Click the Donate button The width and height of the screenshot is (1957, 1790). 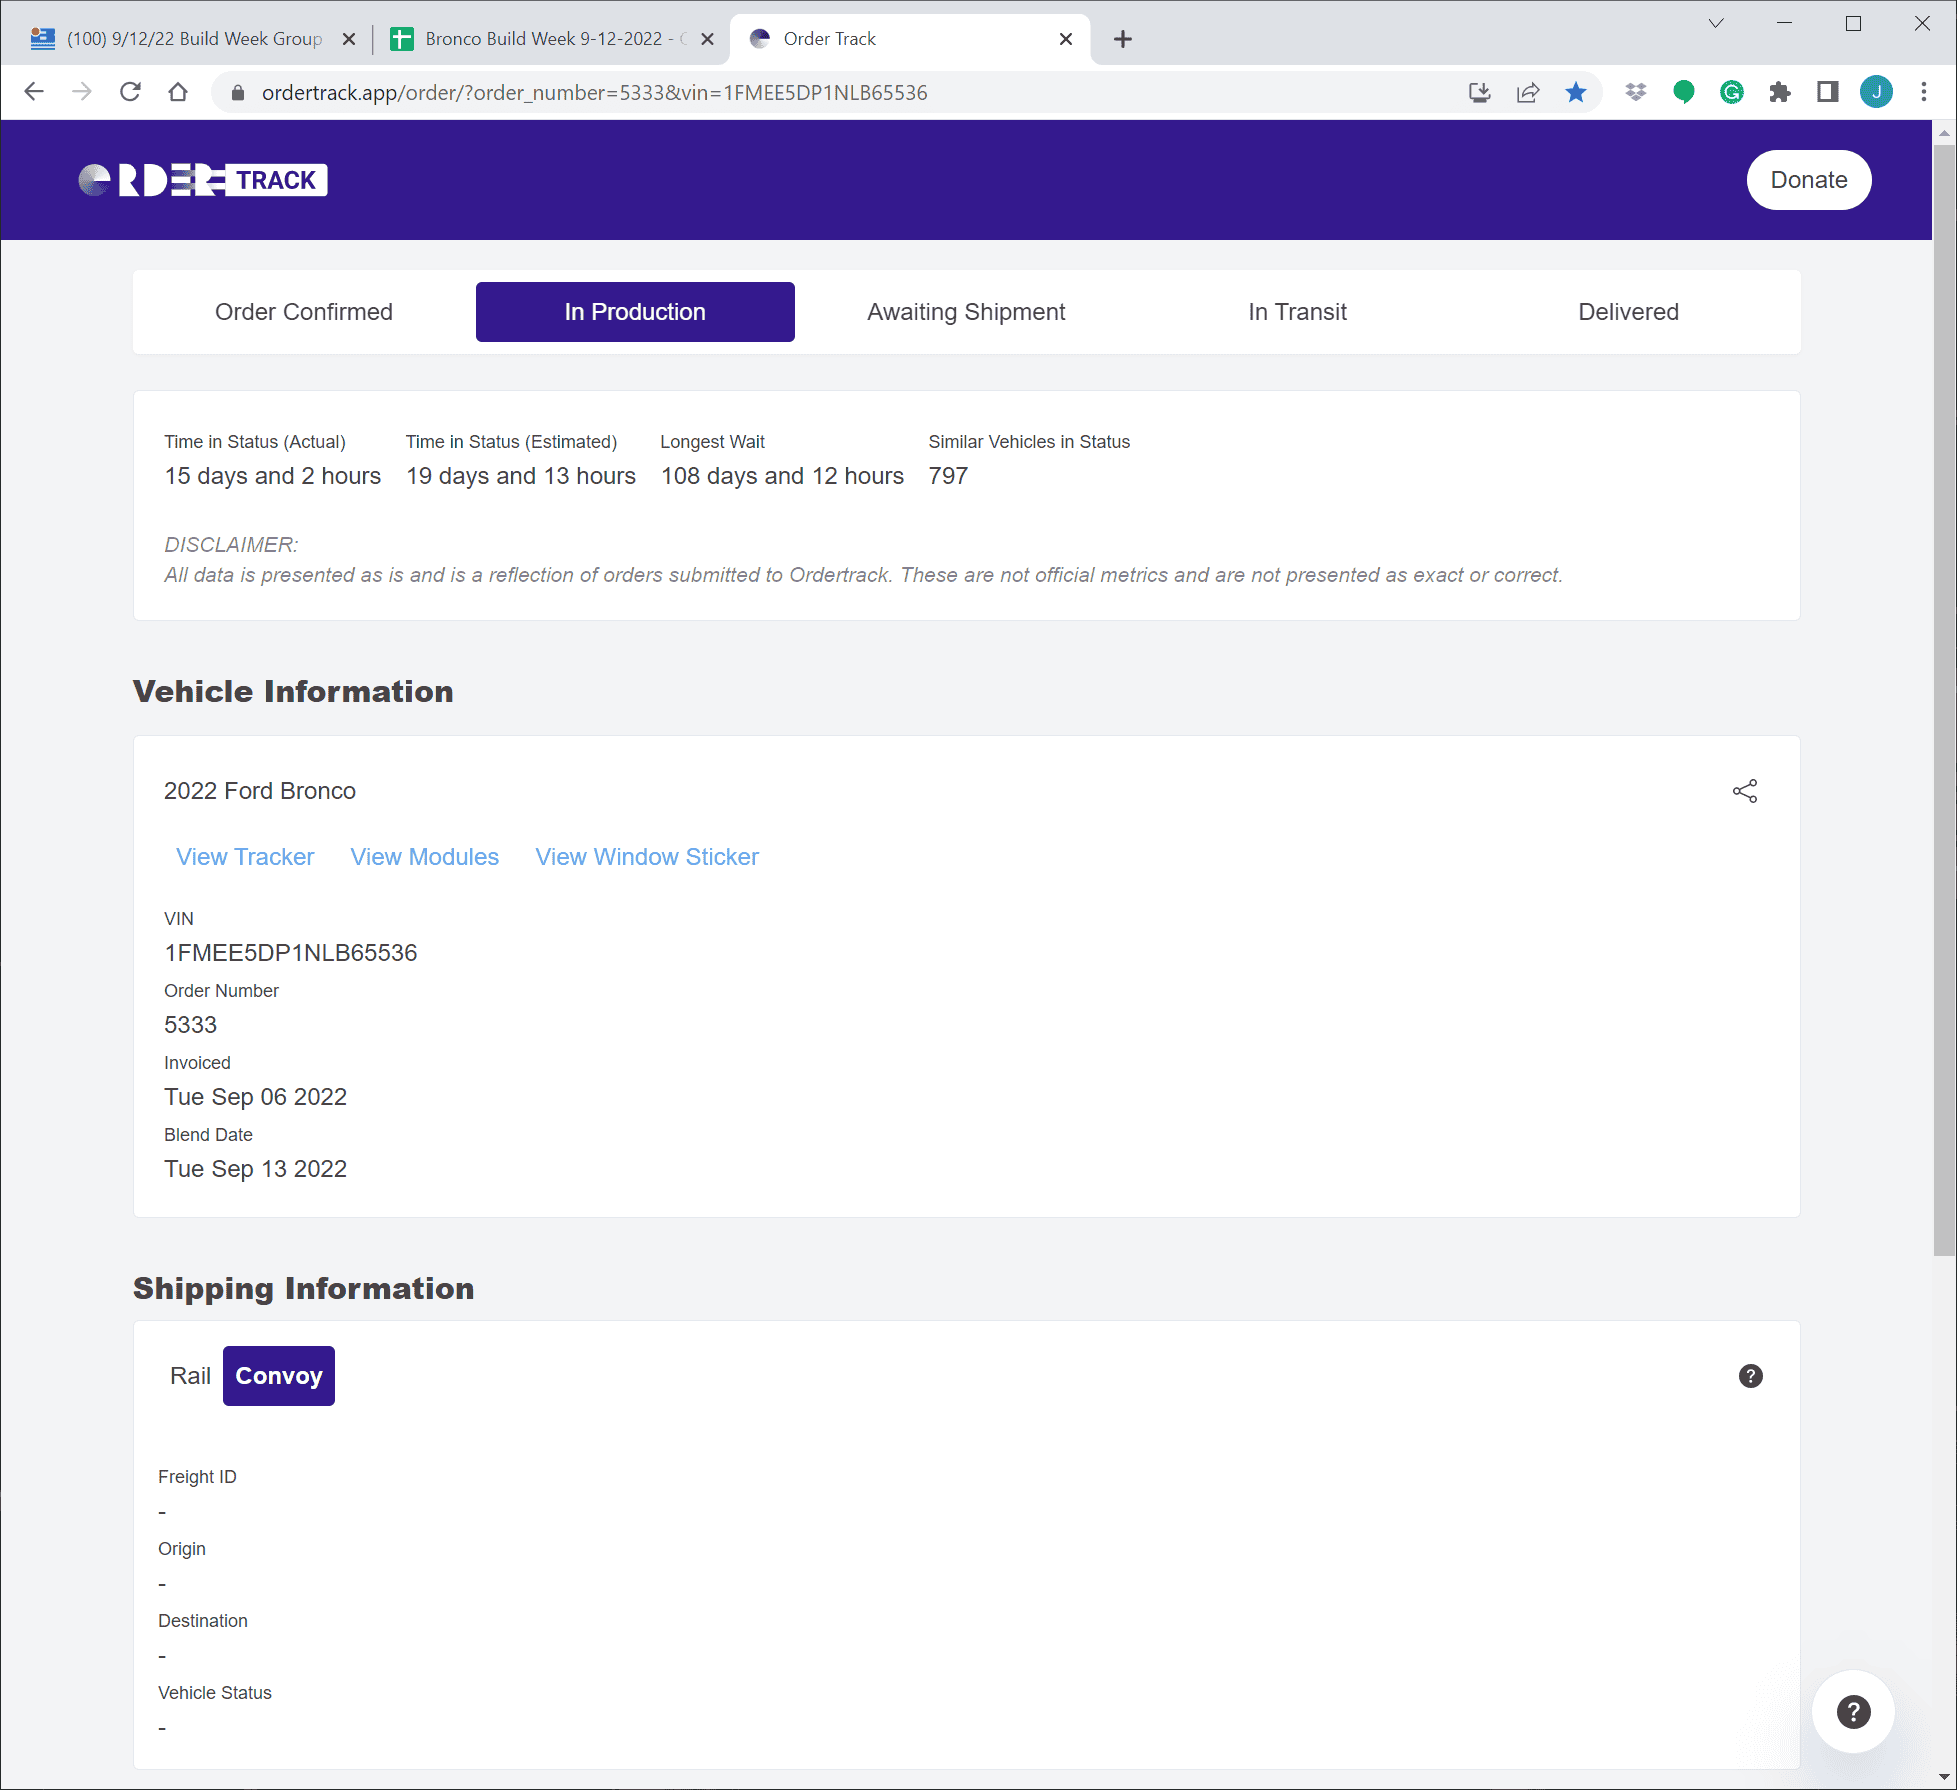1808,180
